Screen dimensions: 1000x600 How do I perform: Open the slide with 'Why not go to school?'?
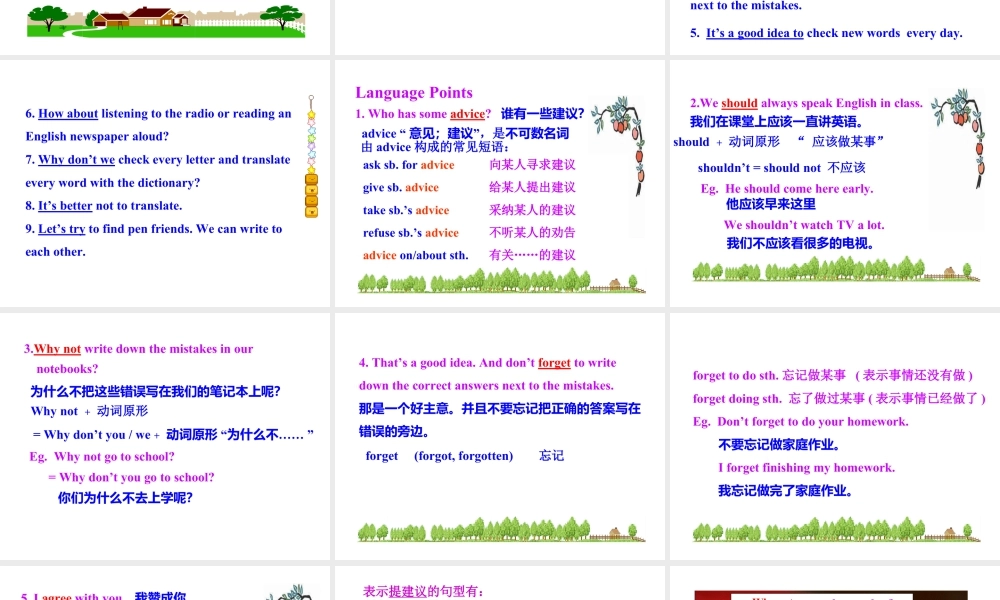(165, 436)
